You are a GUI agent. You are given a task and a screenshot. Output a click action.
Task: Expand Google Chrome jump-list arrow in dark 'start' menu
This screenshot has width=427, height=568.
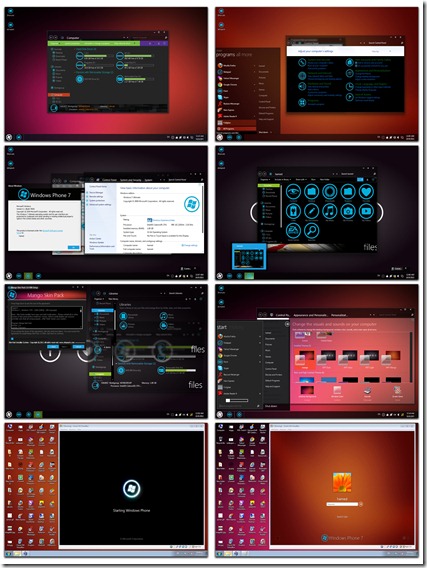click(x=260, y=355)
